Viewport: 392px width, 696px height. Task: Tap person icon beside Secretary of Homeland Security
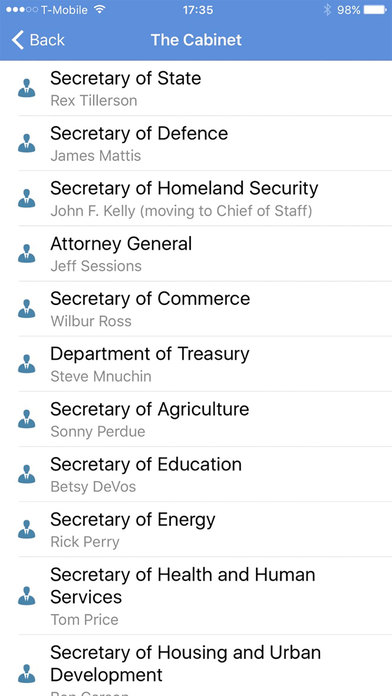[x=27, y=198]
